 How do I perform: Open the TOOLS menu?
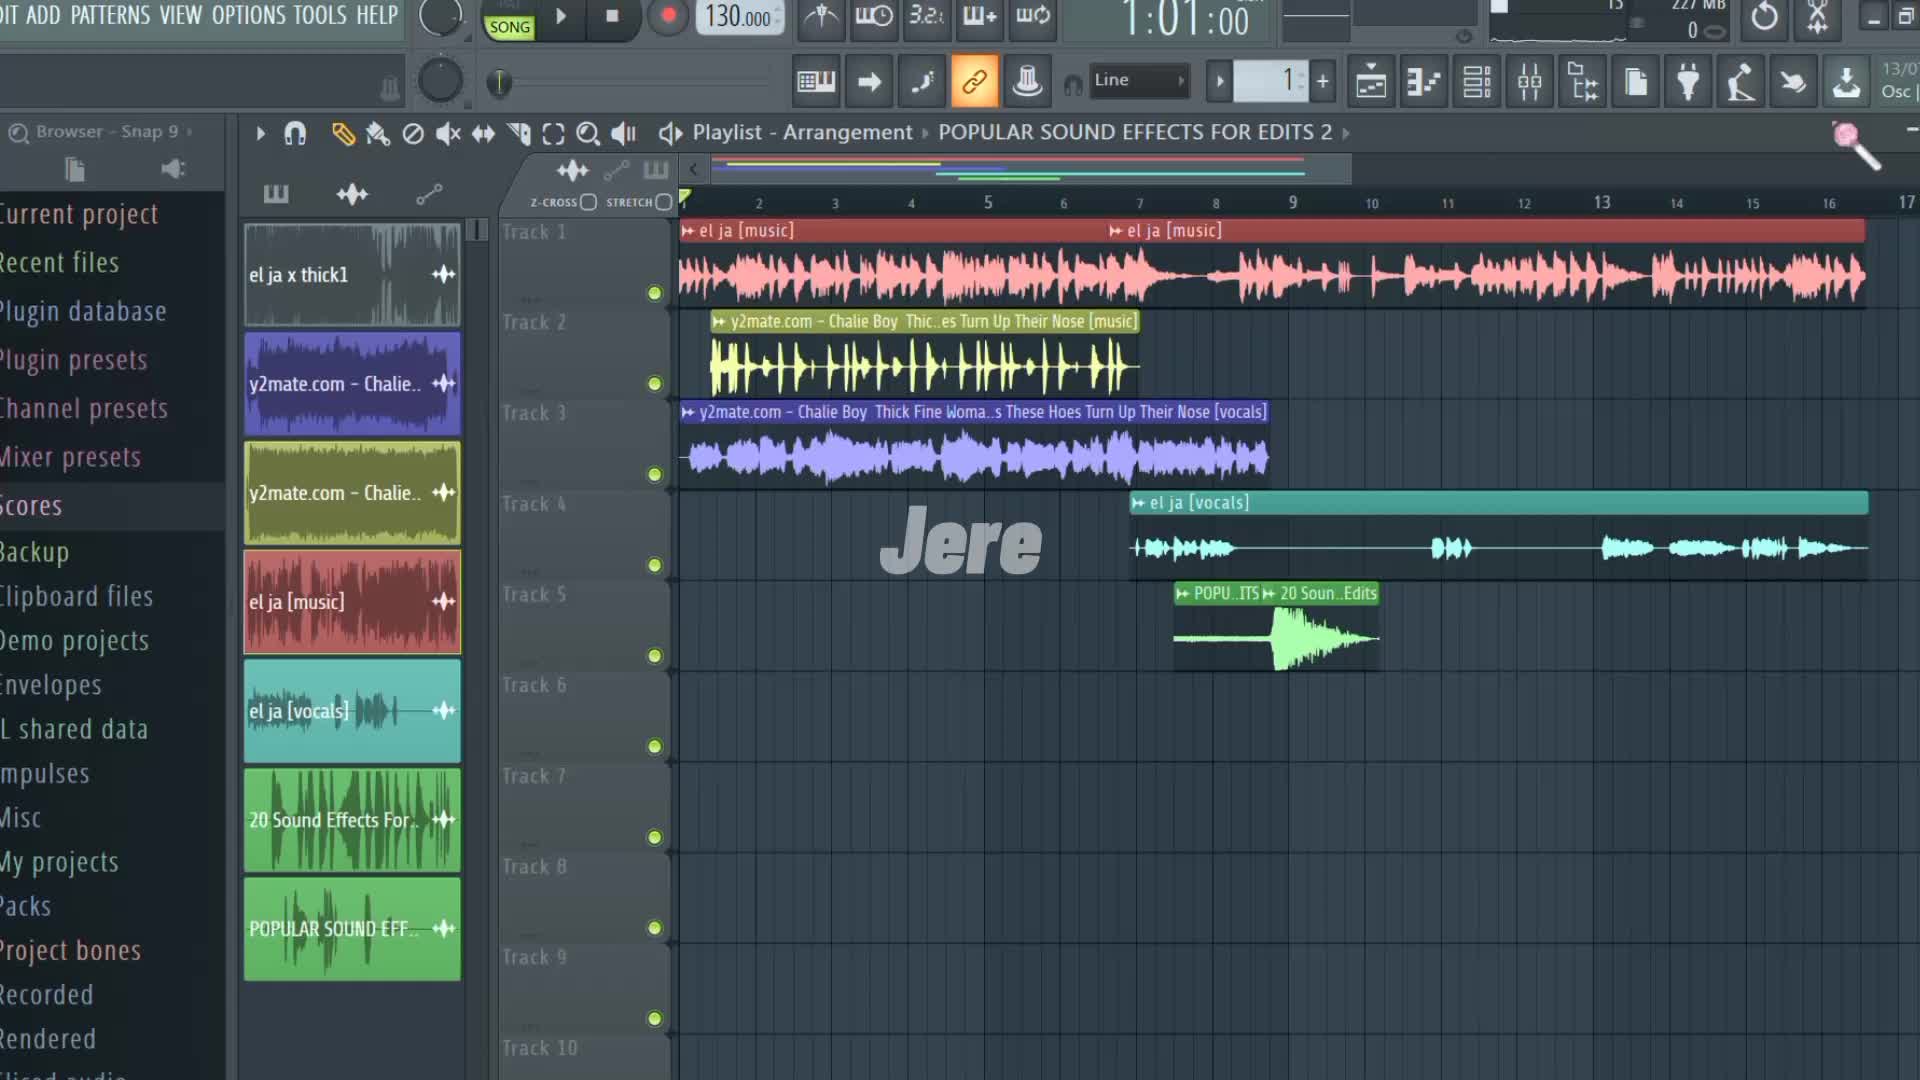(x=320, y=15)
